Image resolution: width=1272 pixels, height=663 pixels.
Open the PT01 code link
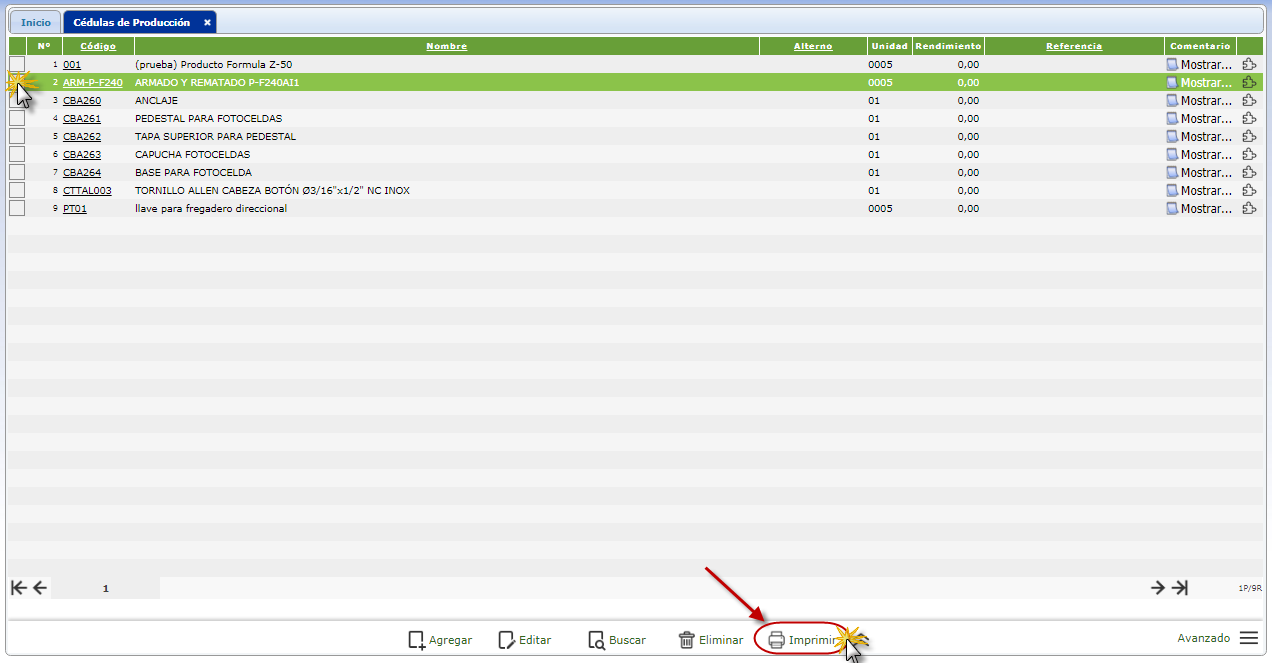pos(75,209)
